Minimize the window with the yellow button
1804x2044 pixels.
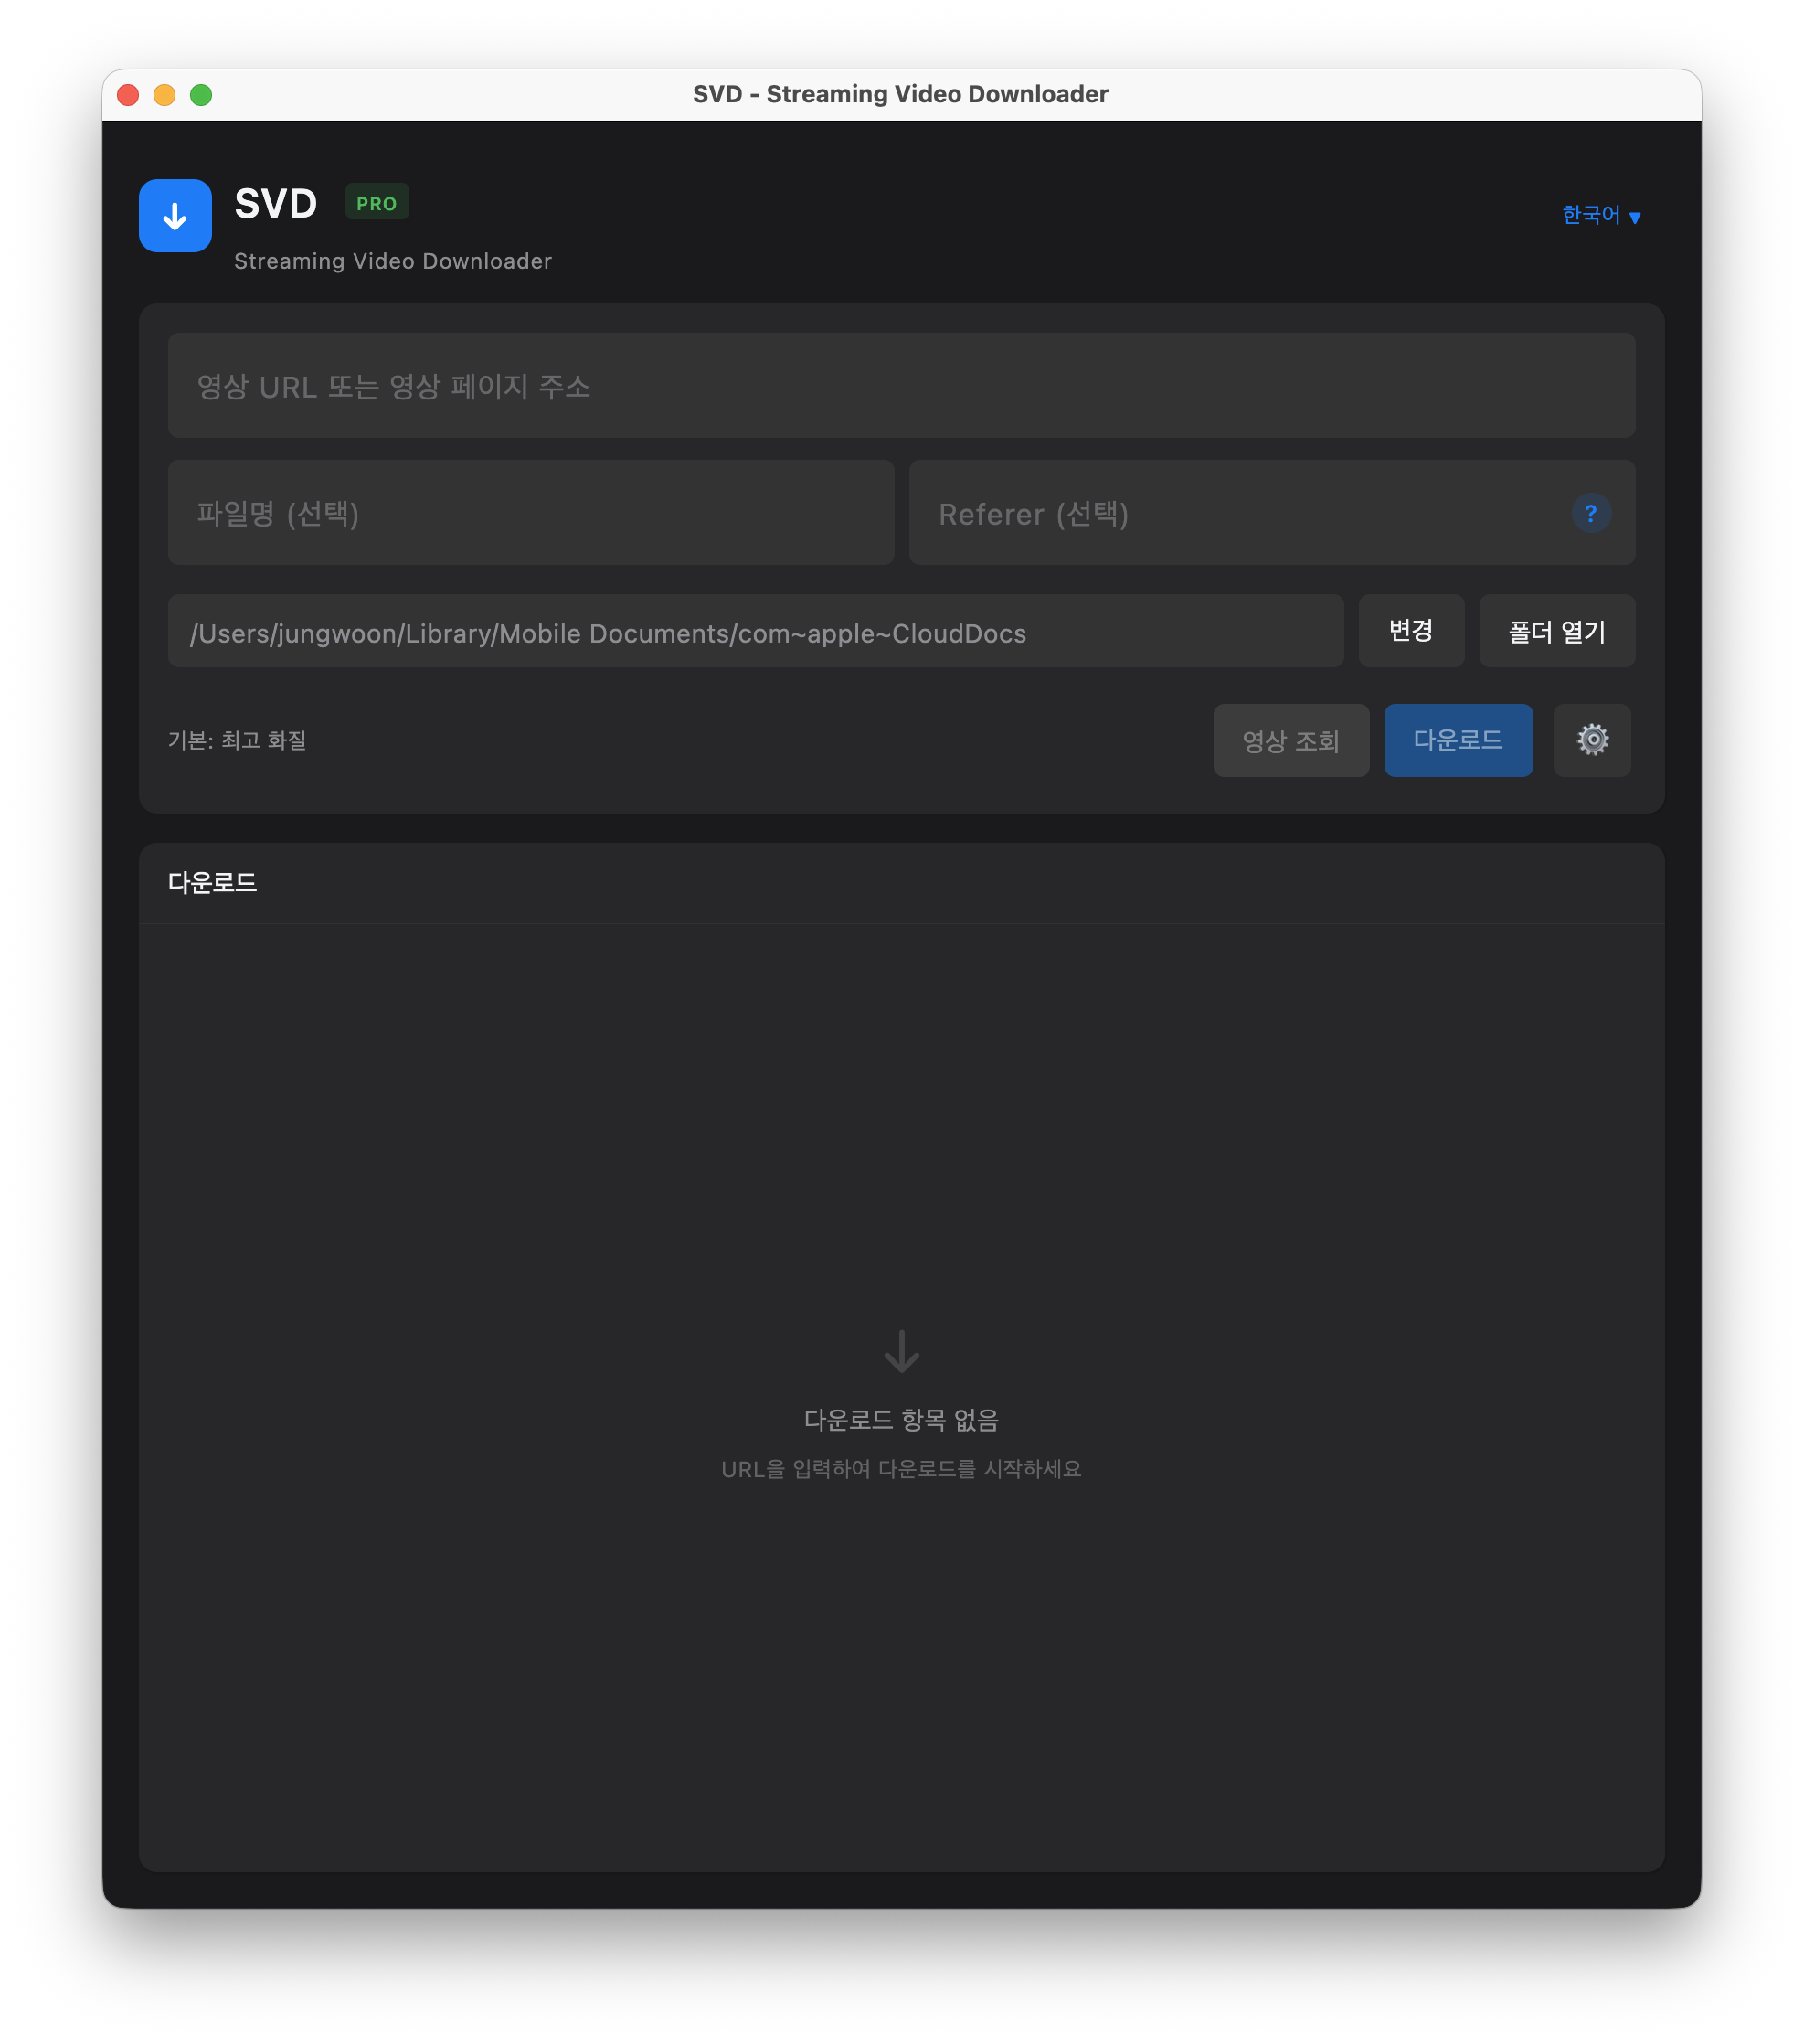[x=164, y=95]
